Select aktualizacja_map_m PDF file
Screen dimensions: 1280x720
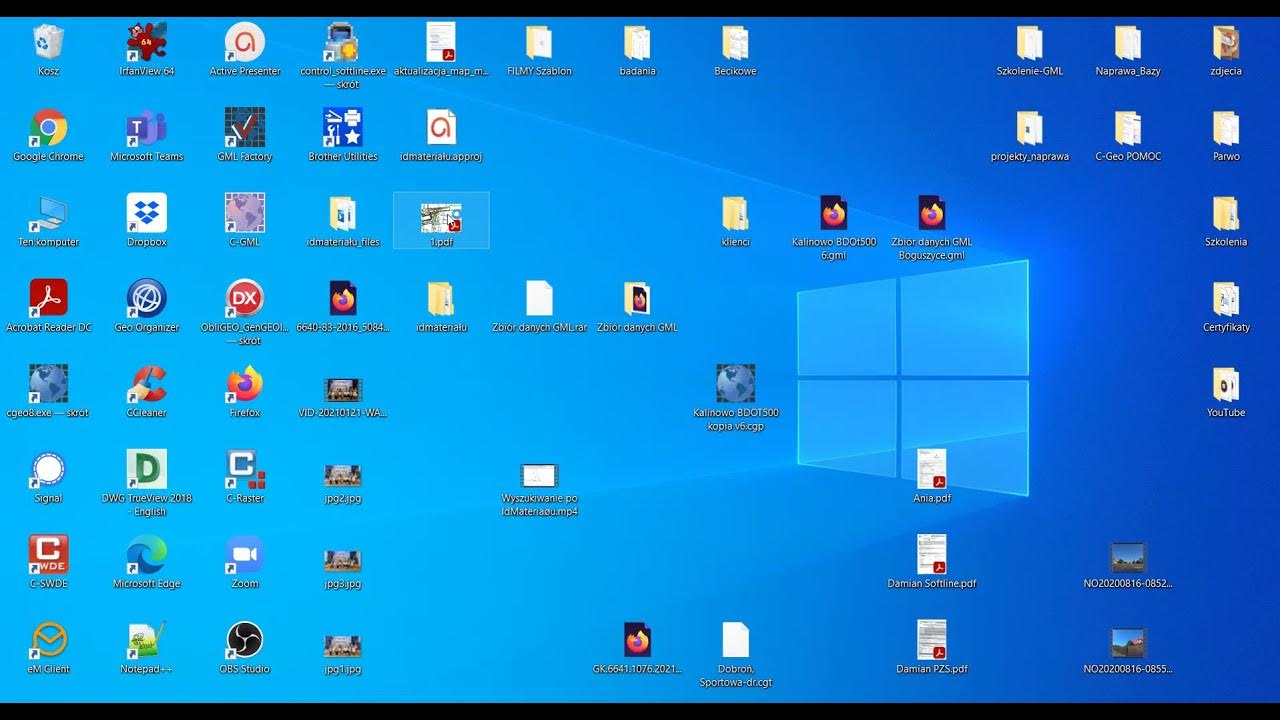(441, 43)
